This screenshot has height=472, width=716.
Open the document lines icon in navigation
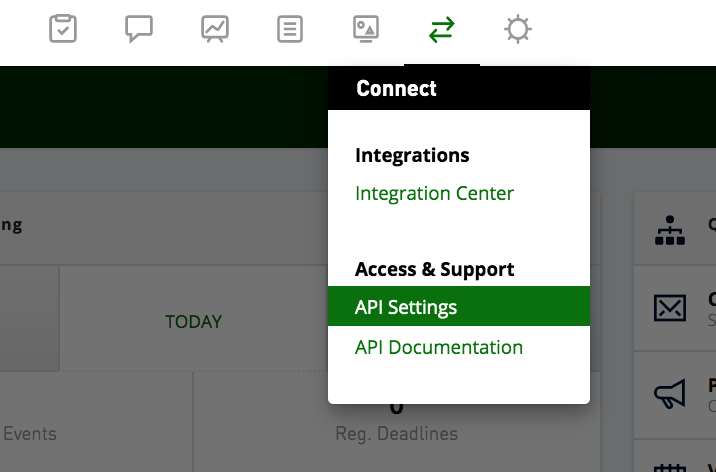pos(290,29)
